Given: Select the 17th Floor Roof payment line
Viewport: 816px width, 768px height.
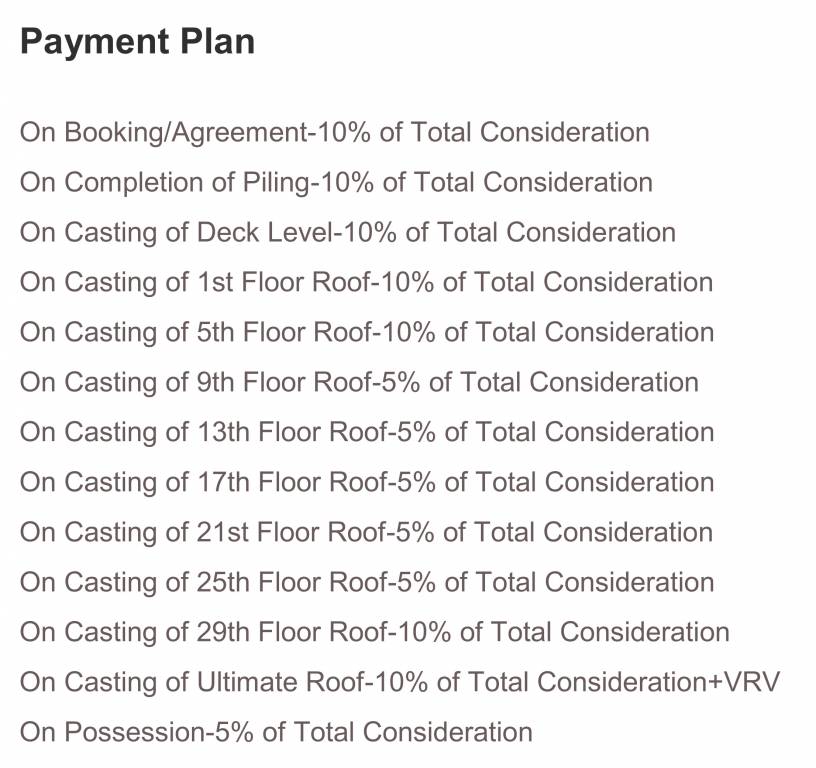Looking at the screenshot, I should (x=366, y=482).
